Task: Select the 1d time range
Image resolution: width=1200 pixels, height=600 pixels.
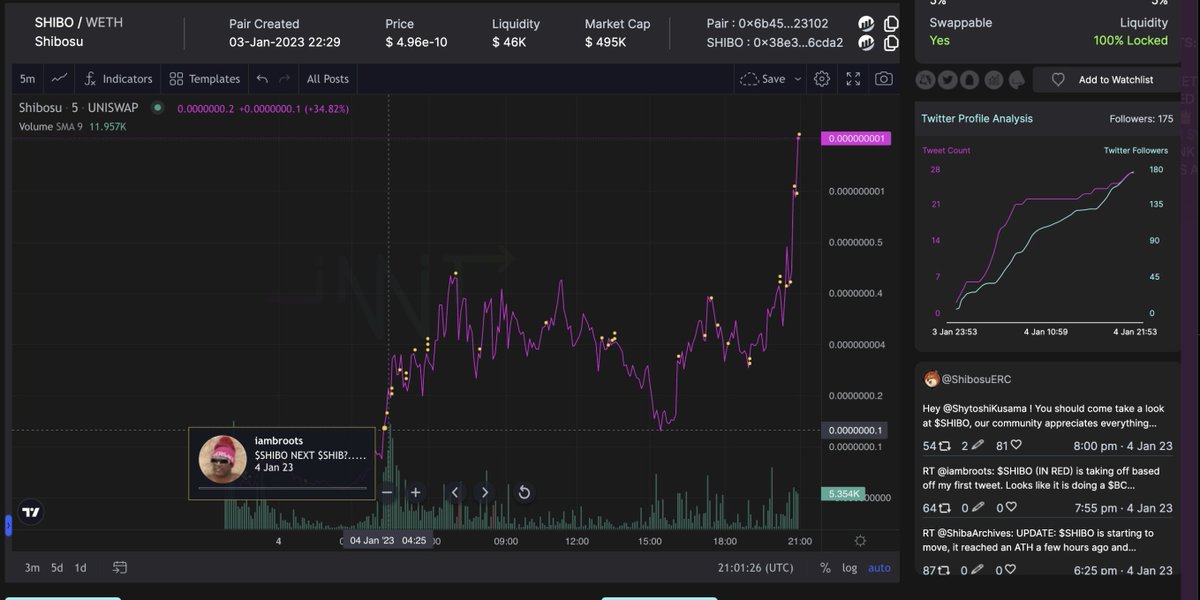Action: [x=80, y=568]
